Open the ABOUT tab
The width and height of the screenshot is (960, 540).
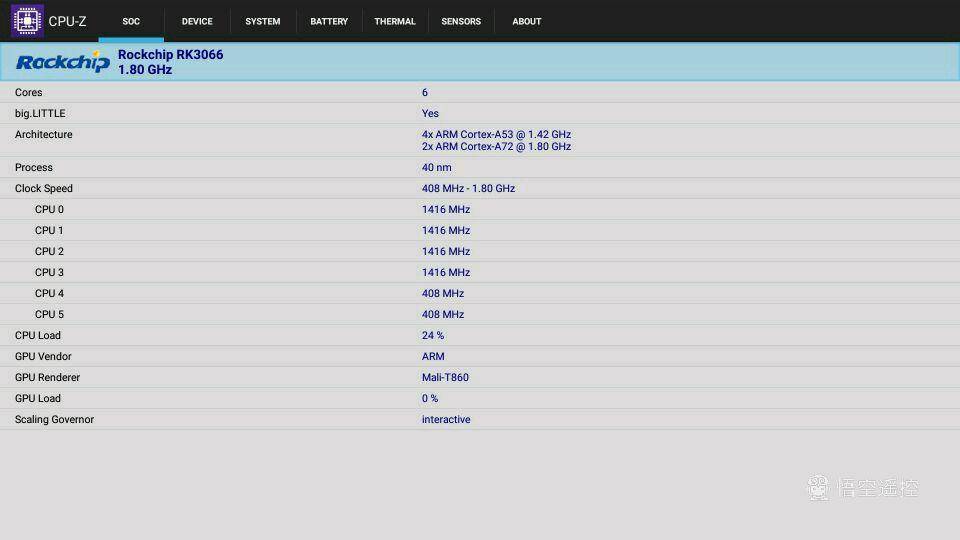[527, 21]
